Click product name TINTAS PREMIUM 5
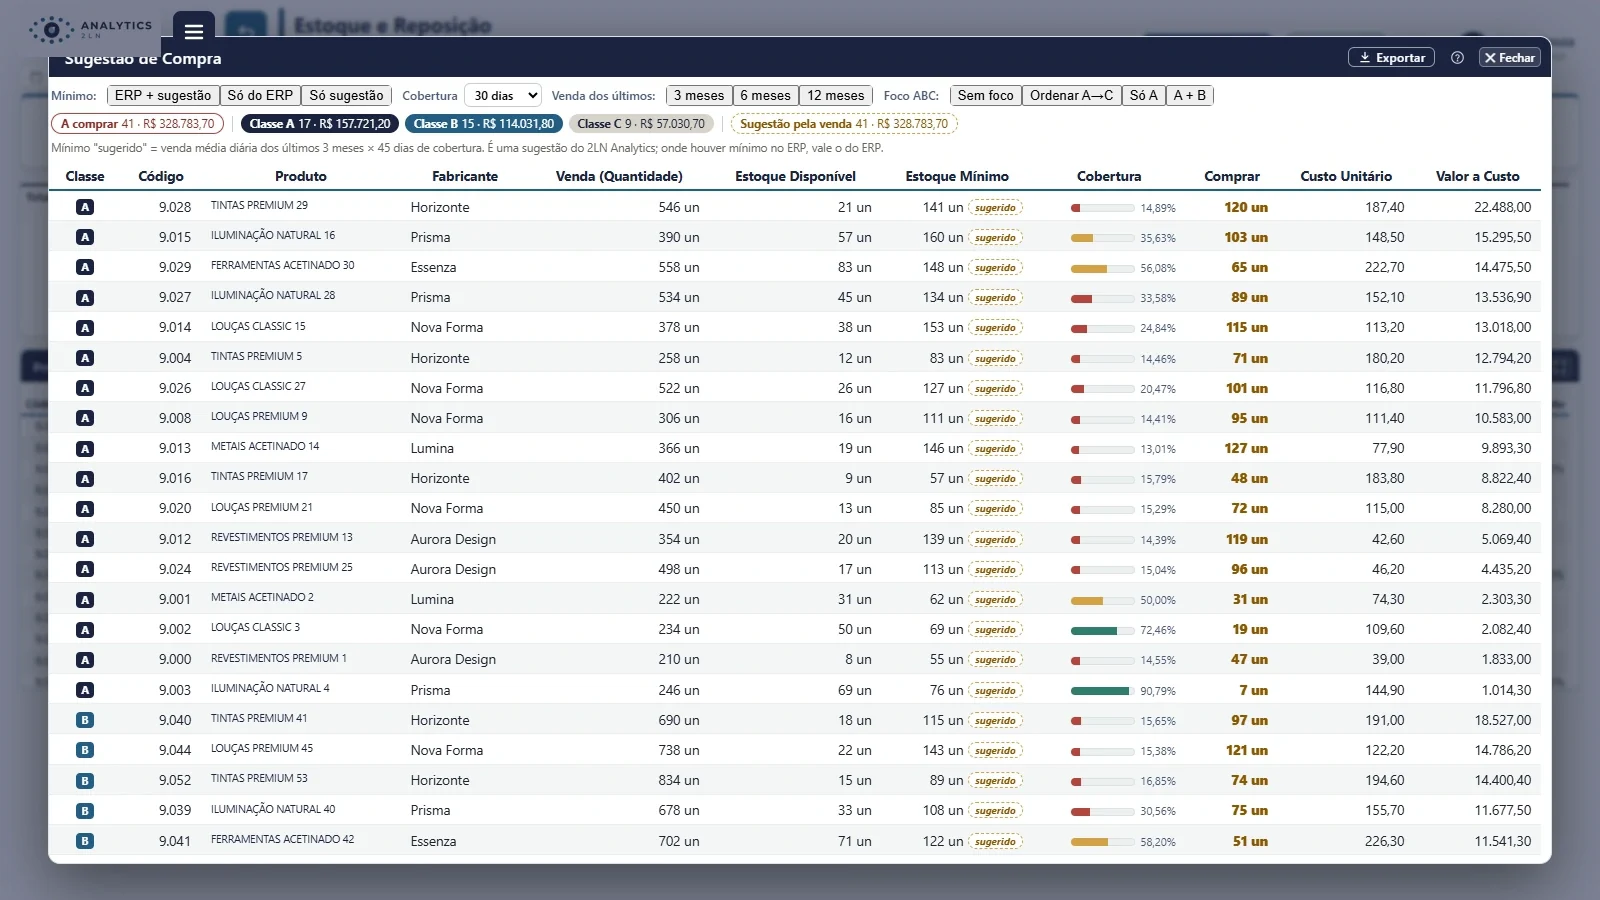This screenshot has height=900, width=1600. coord(256,356)
